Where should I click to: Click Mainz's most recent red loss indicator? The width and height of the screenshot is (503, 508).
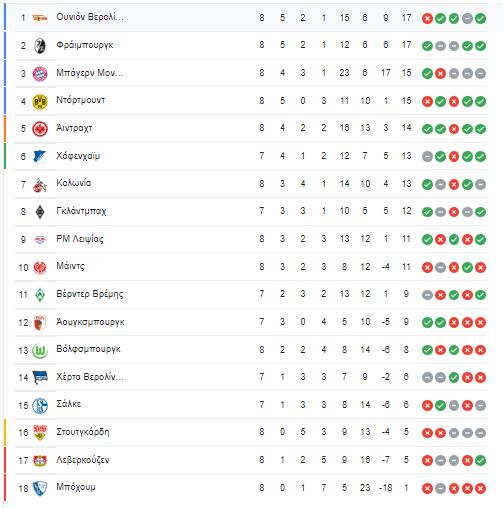click(x=480, y=267)
